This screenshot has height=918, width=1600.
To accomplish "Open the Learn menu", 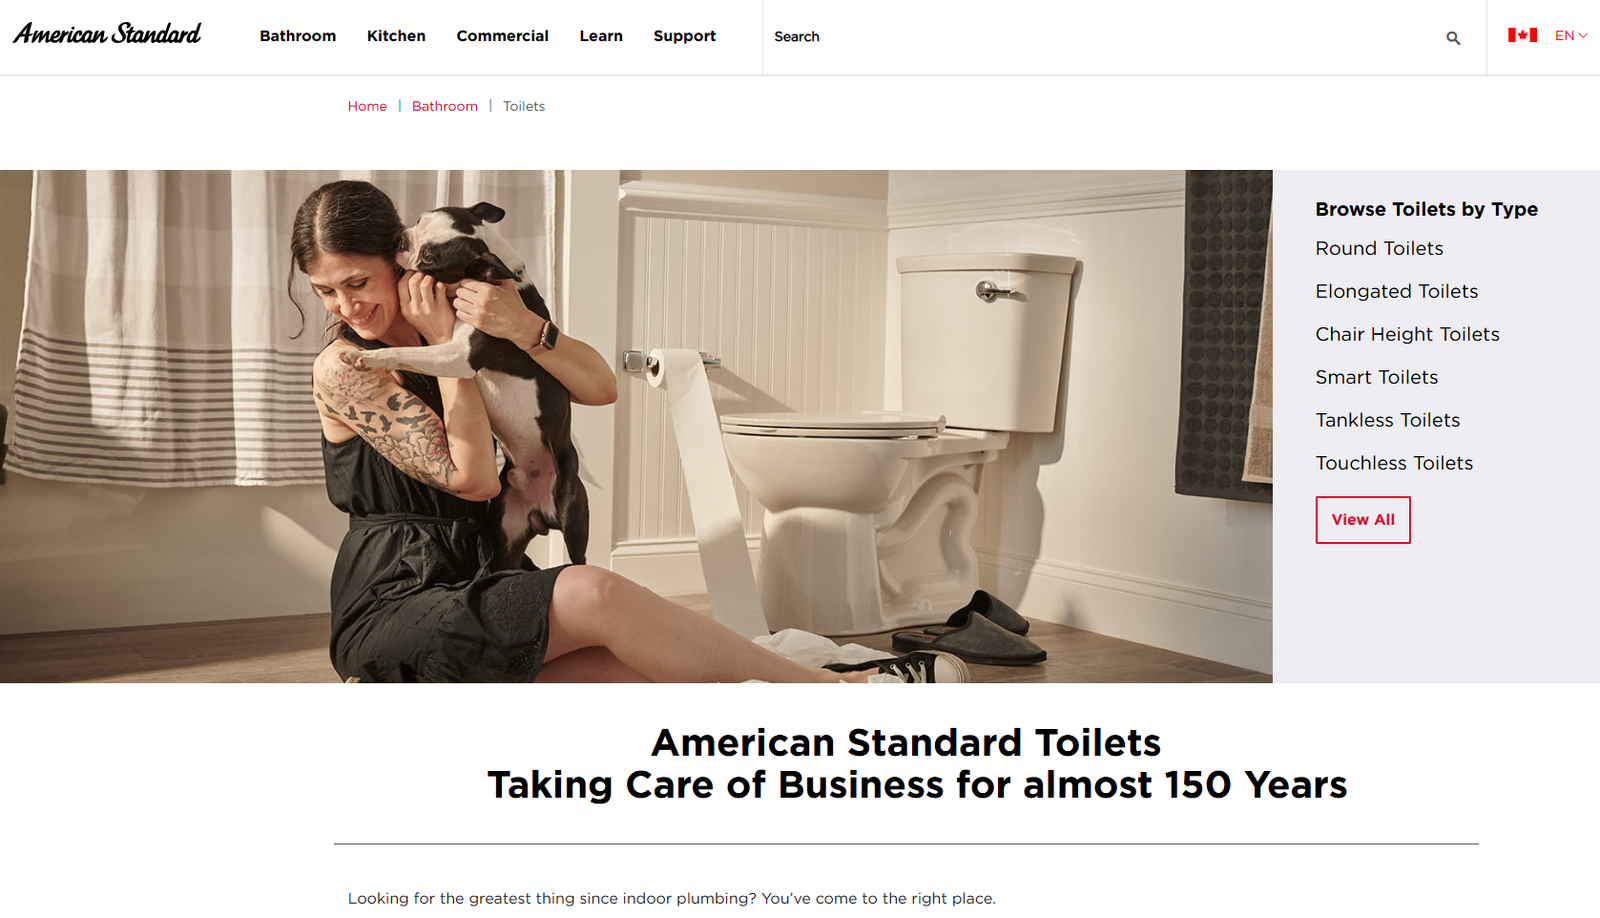I will pyautogui.click(x=601, y=36).
